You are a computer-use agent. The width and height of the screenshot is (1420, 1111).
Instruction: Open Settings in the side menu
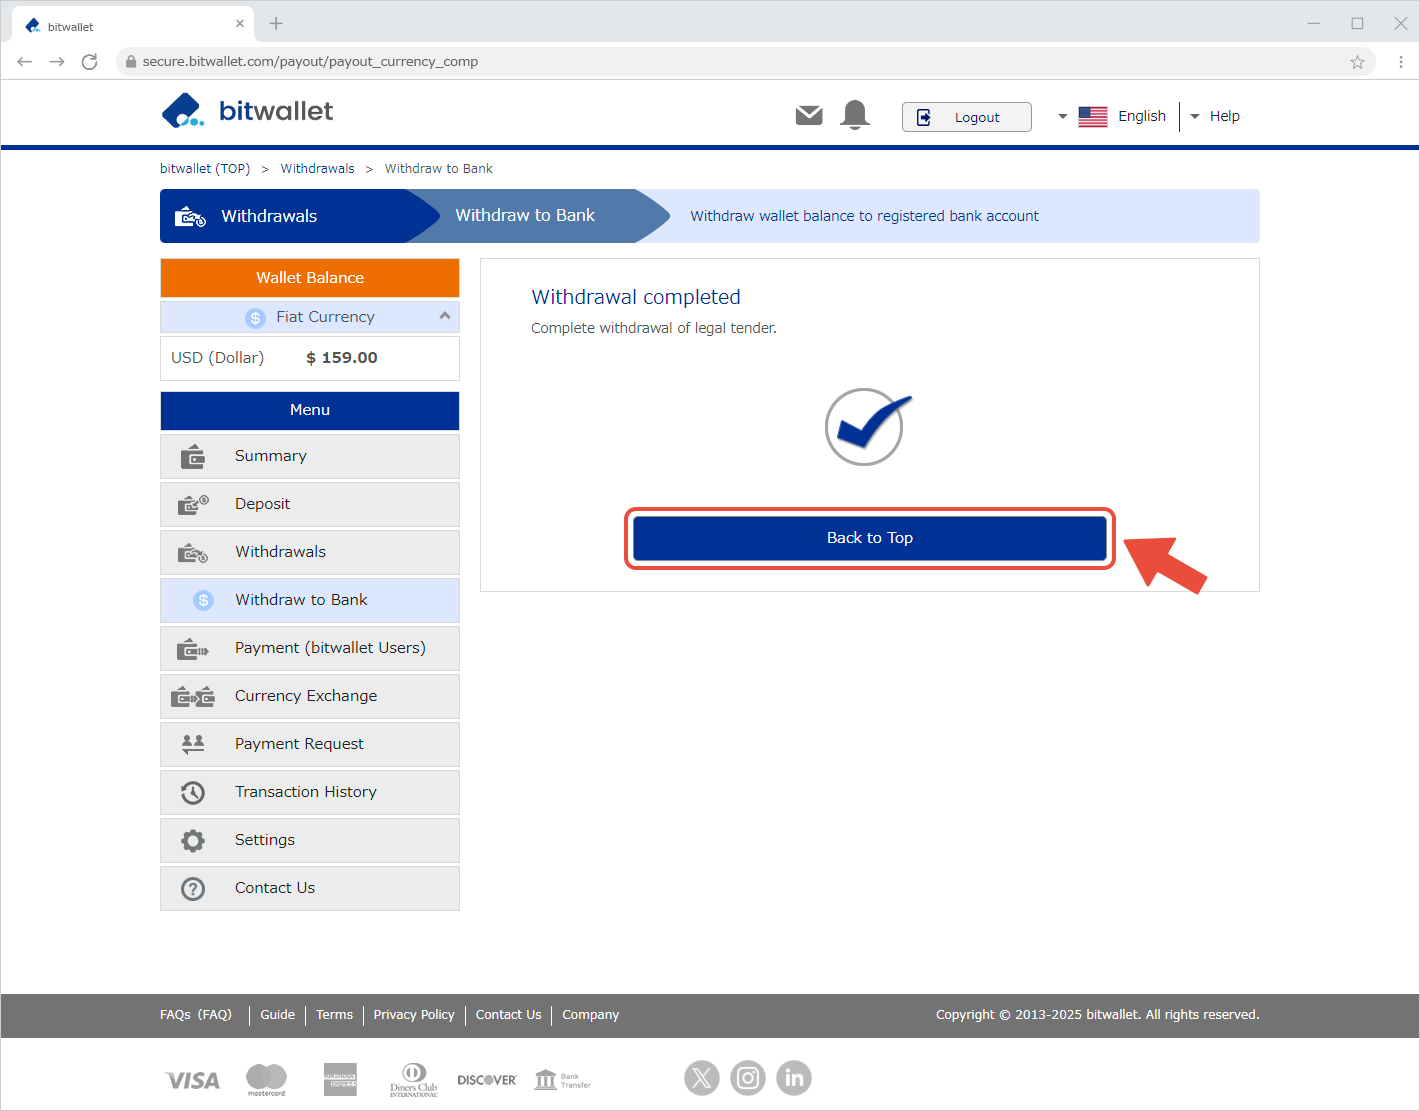pyautogui.click(x=310, y=840)
